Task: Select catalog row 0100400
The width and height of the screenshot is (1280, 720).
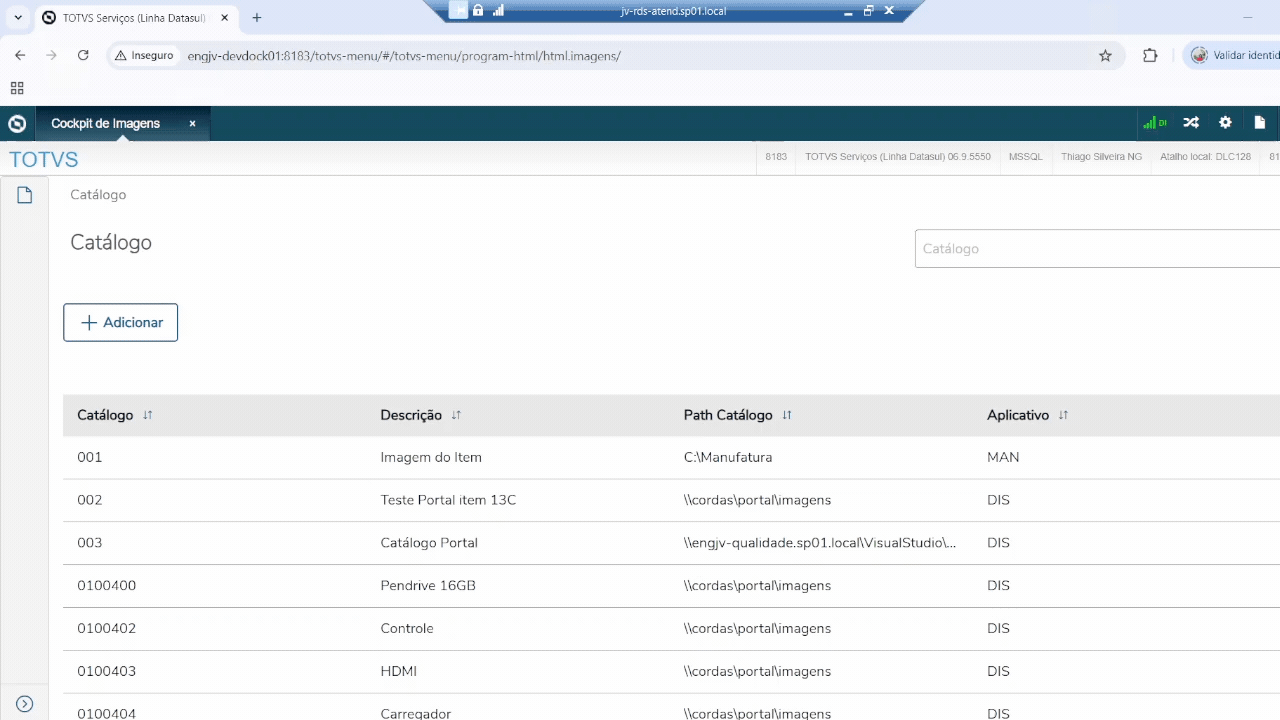Action: click(671, 586)
